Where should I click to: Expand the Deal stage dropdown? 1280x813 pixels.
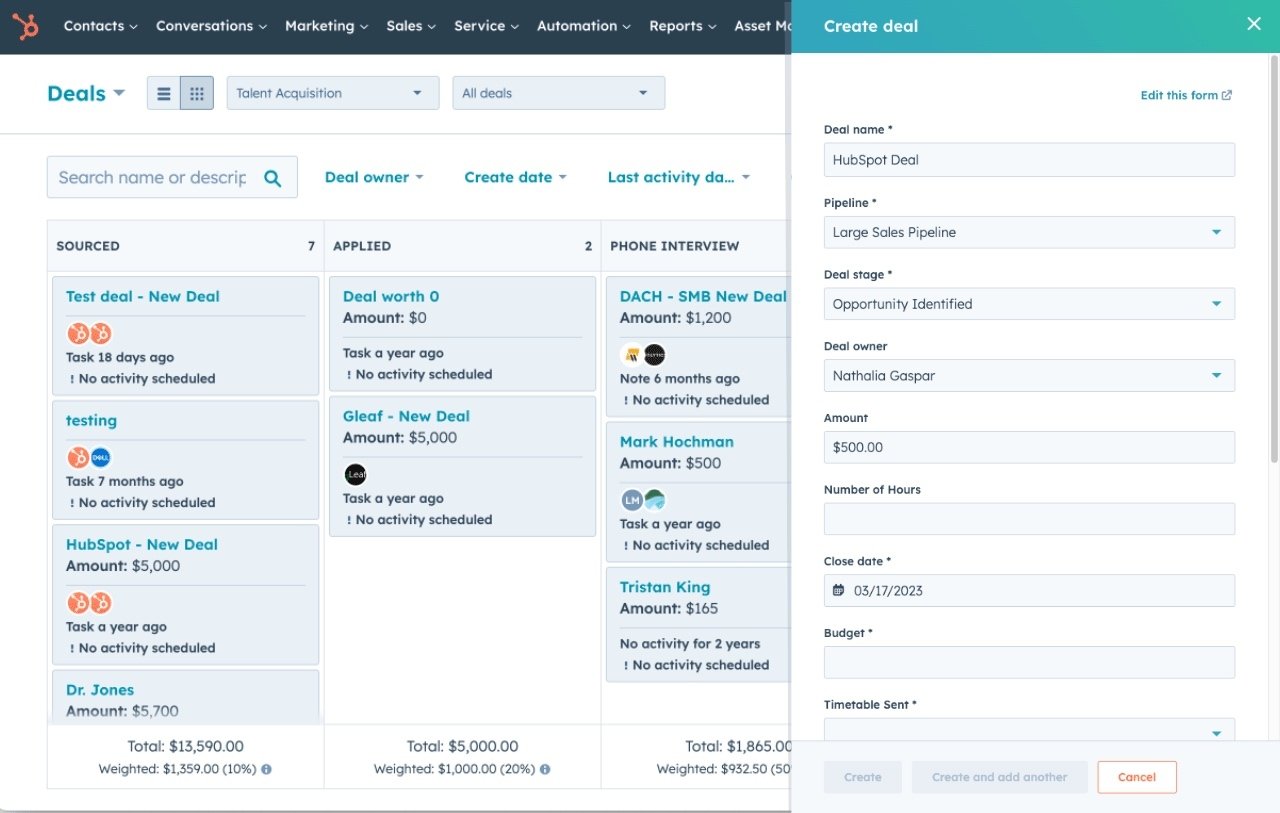pyautogui.click(x=1029, y=303)
